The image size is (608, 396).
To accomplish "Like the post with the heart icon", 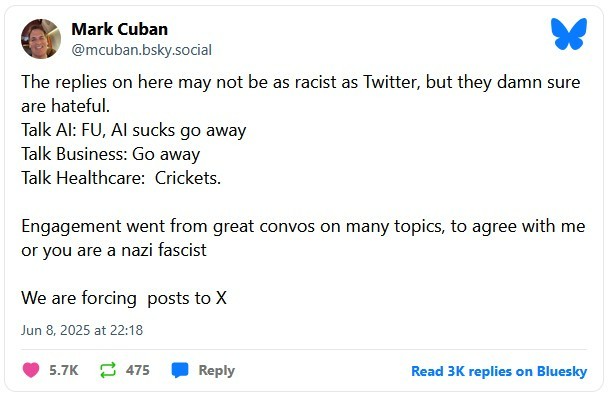I will 31,370.
